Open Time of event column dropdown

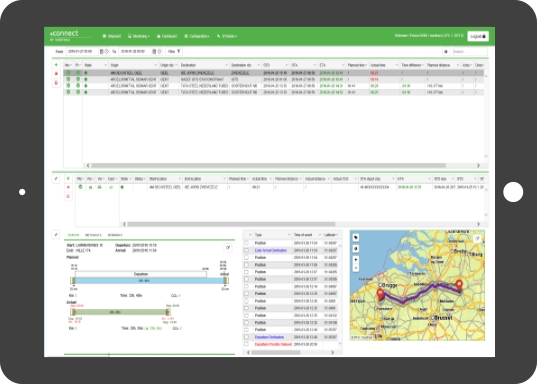click(x=319, y=235)
